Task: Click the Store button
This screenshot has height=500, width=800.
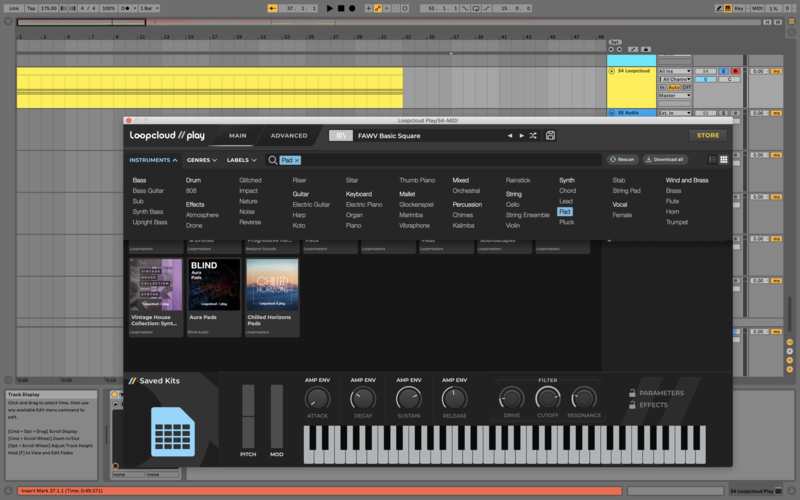Action: [x=707, y=135]
